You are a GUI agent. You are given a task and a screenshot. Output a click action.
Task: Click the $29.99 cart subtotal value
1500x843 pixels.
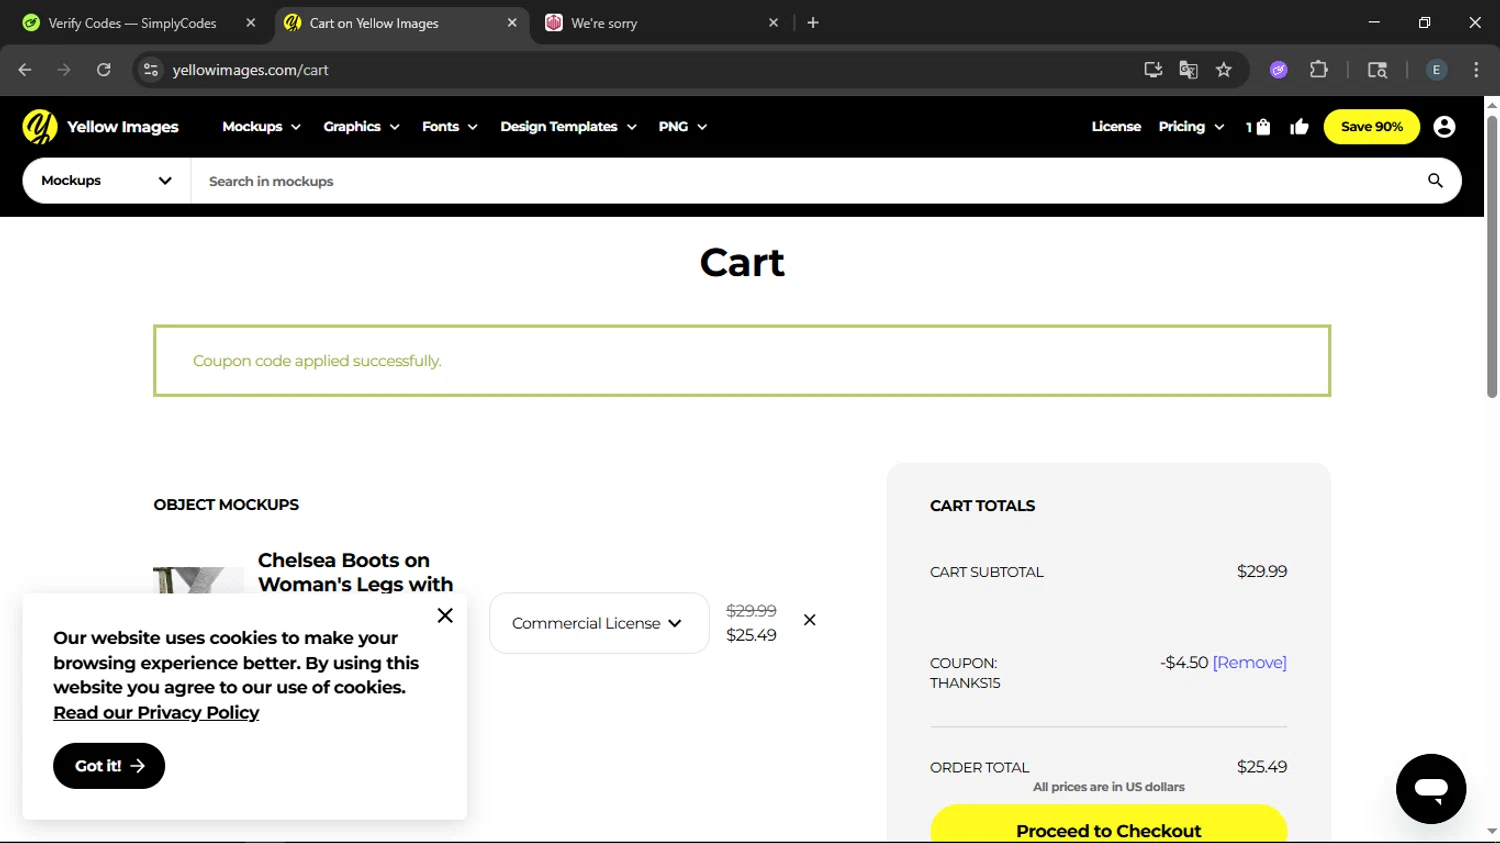click(x=1261, y=572)
